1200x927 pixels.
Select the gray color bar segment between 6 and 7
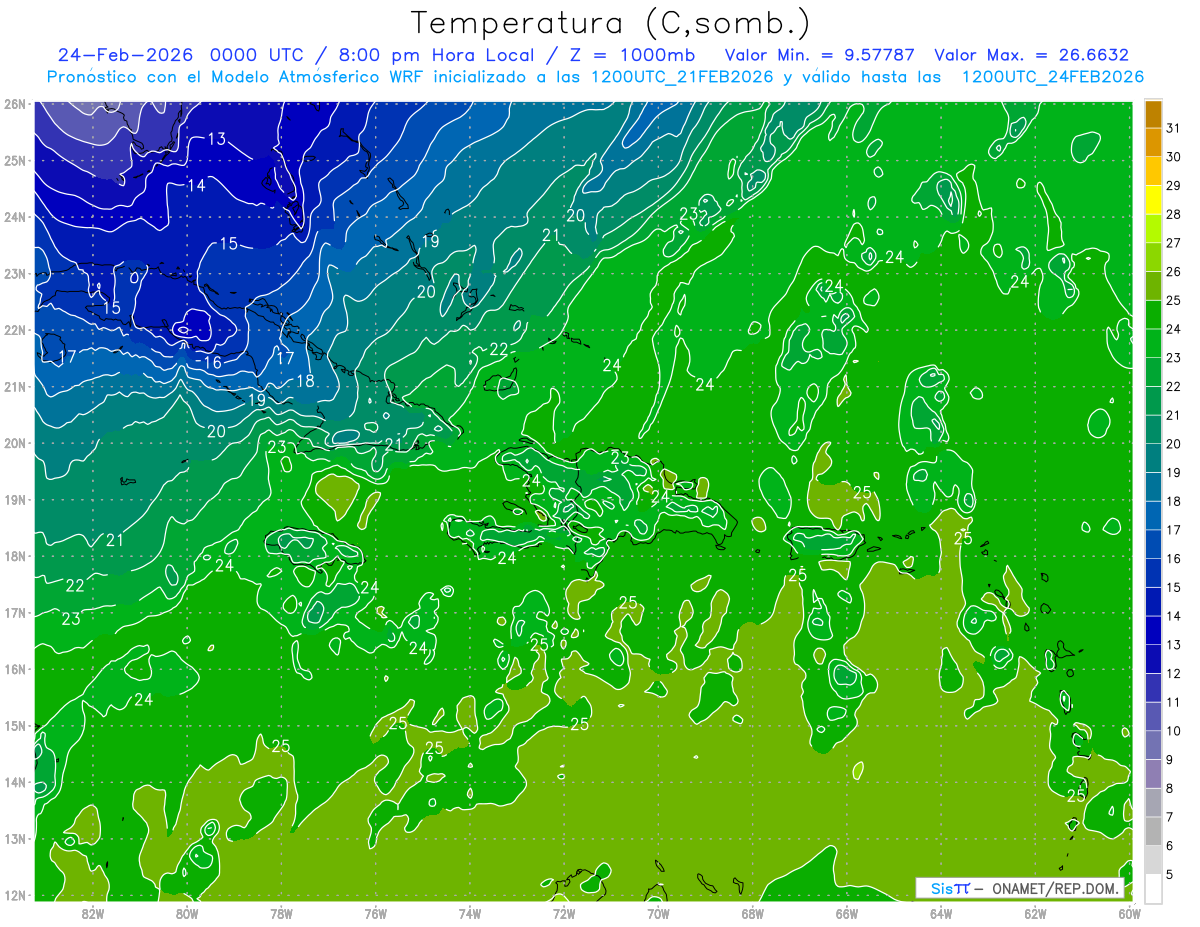click(x=1153, y=831)
